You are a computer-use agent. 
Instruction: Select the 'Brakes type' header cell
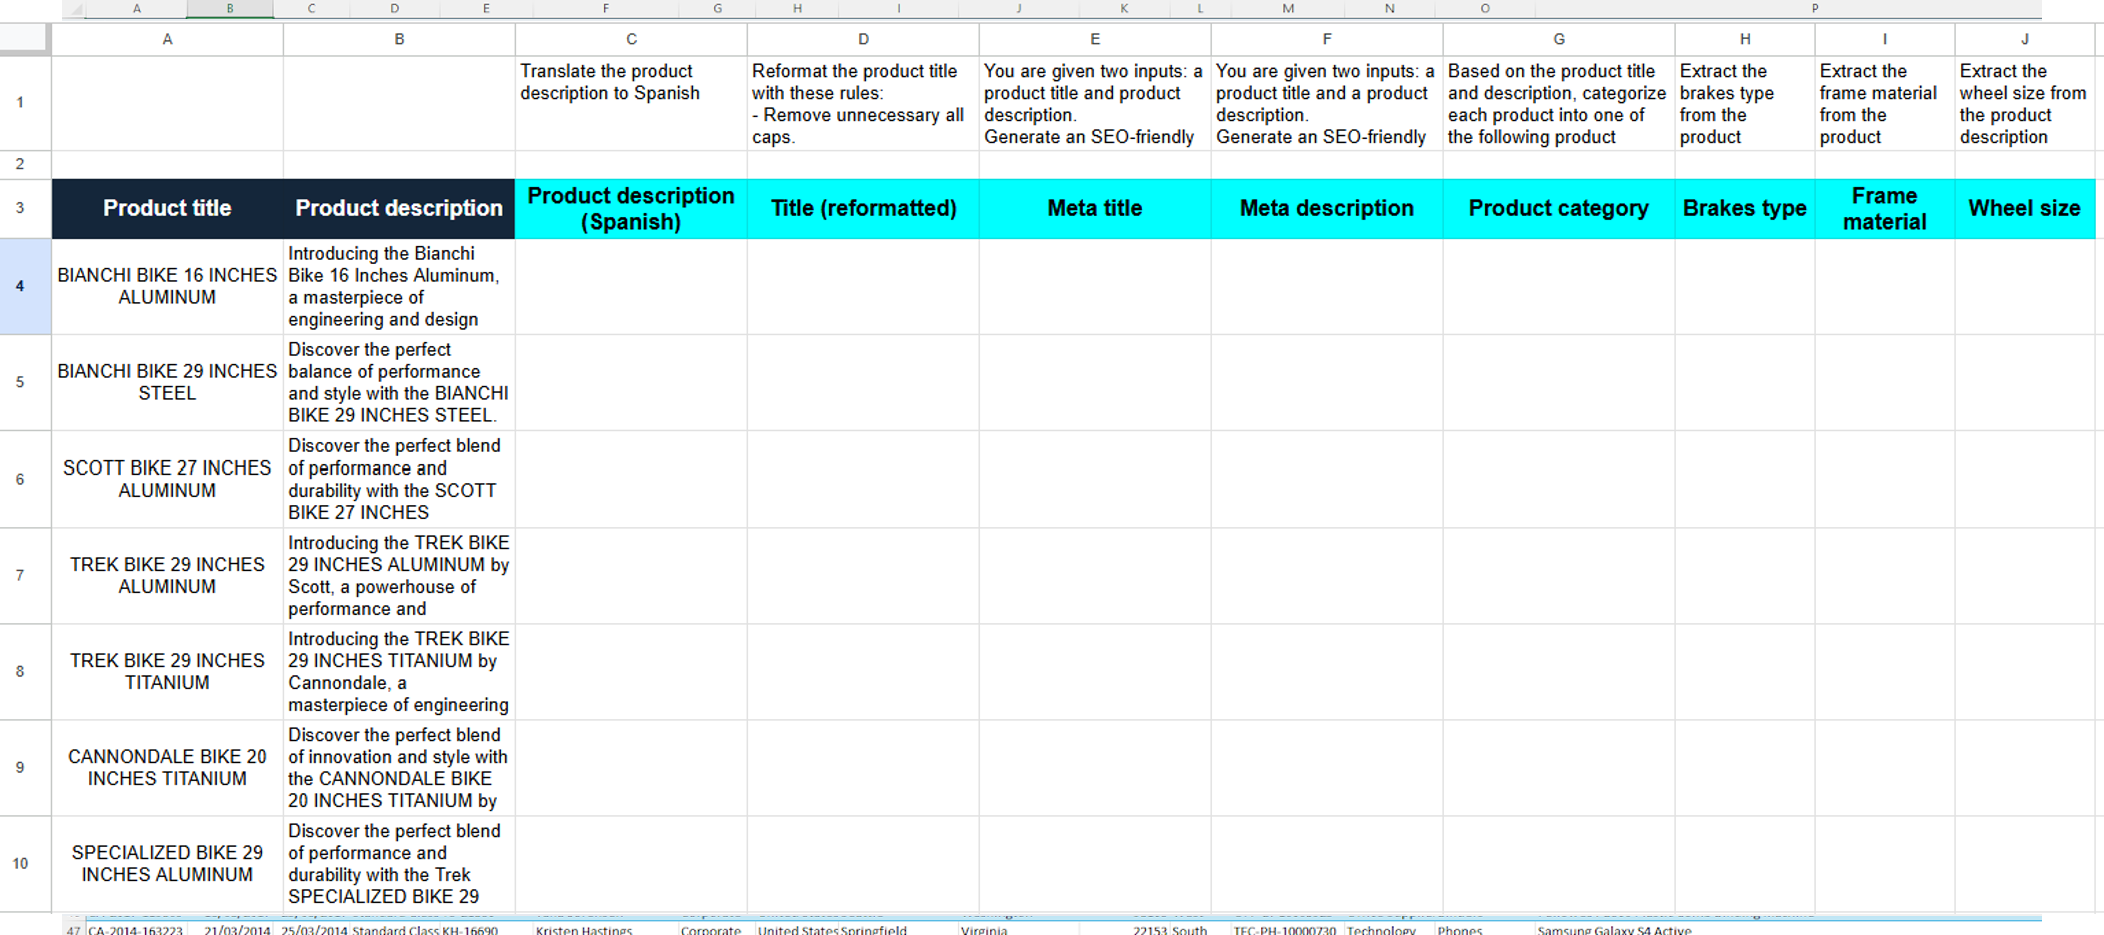point(1745,208)
